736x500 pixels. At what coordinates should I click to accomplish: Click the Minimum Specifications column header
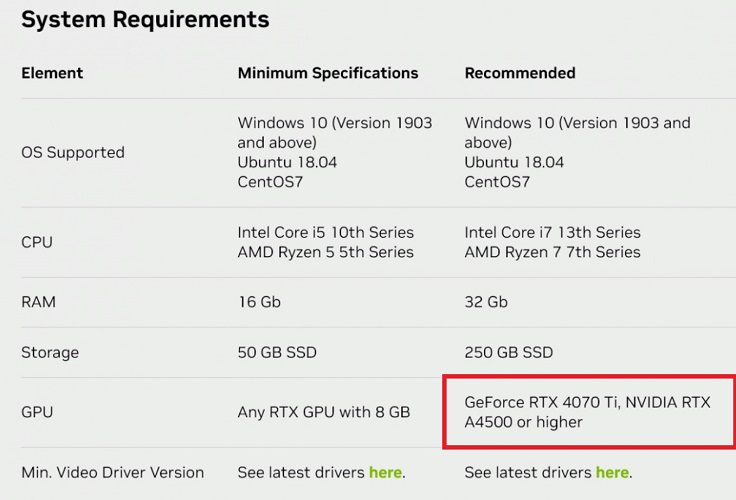[x=328, y=73]
